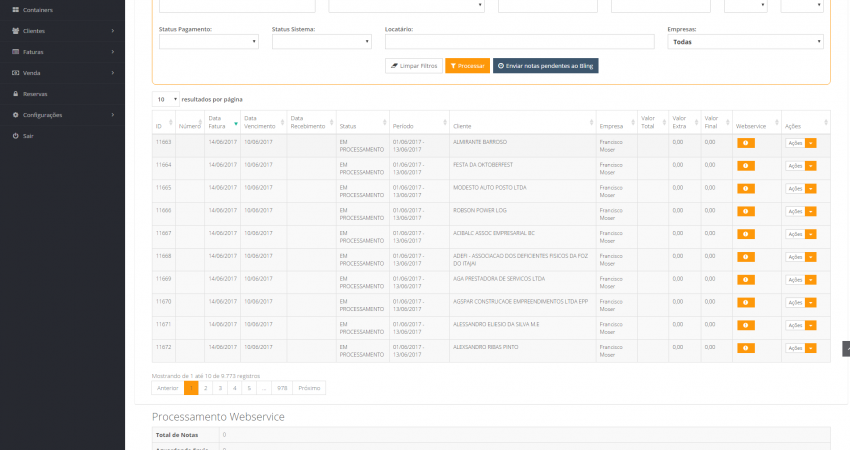
Task: Click webservice info icon for ROBSON POWER LOG
Action: point(746,211)
